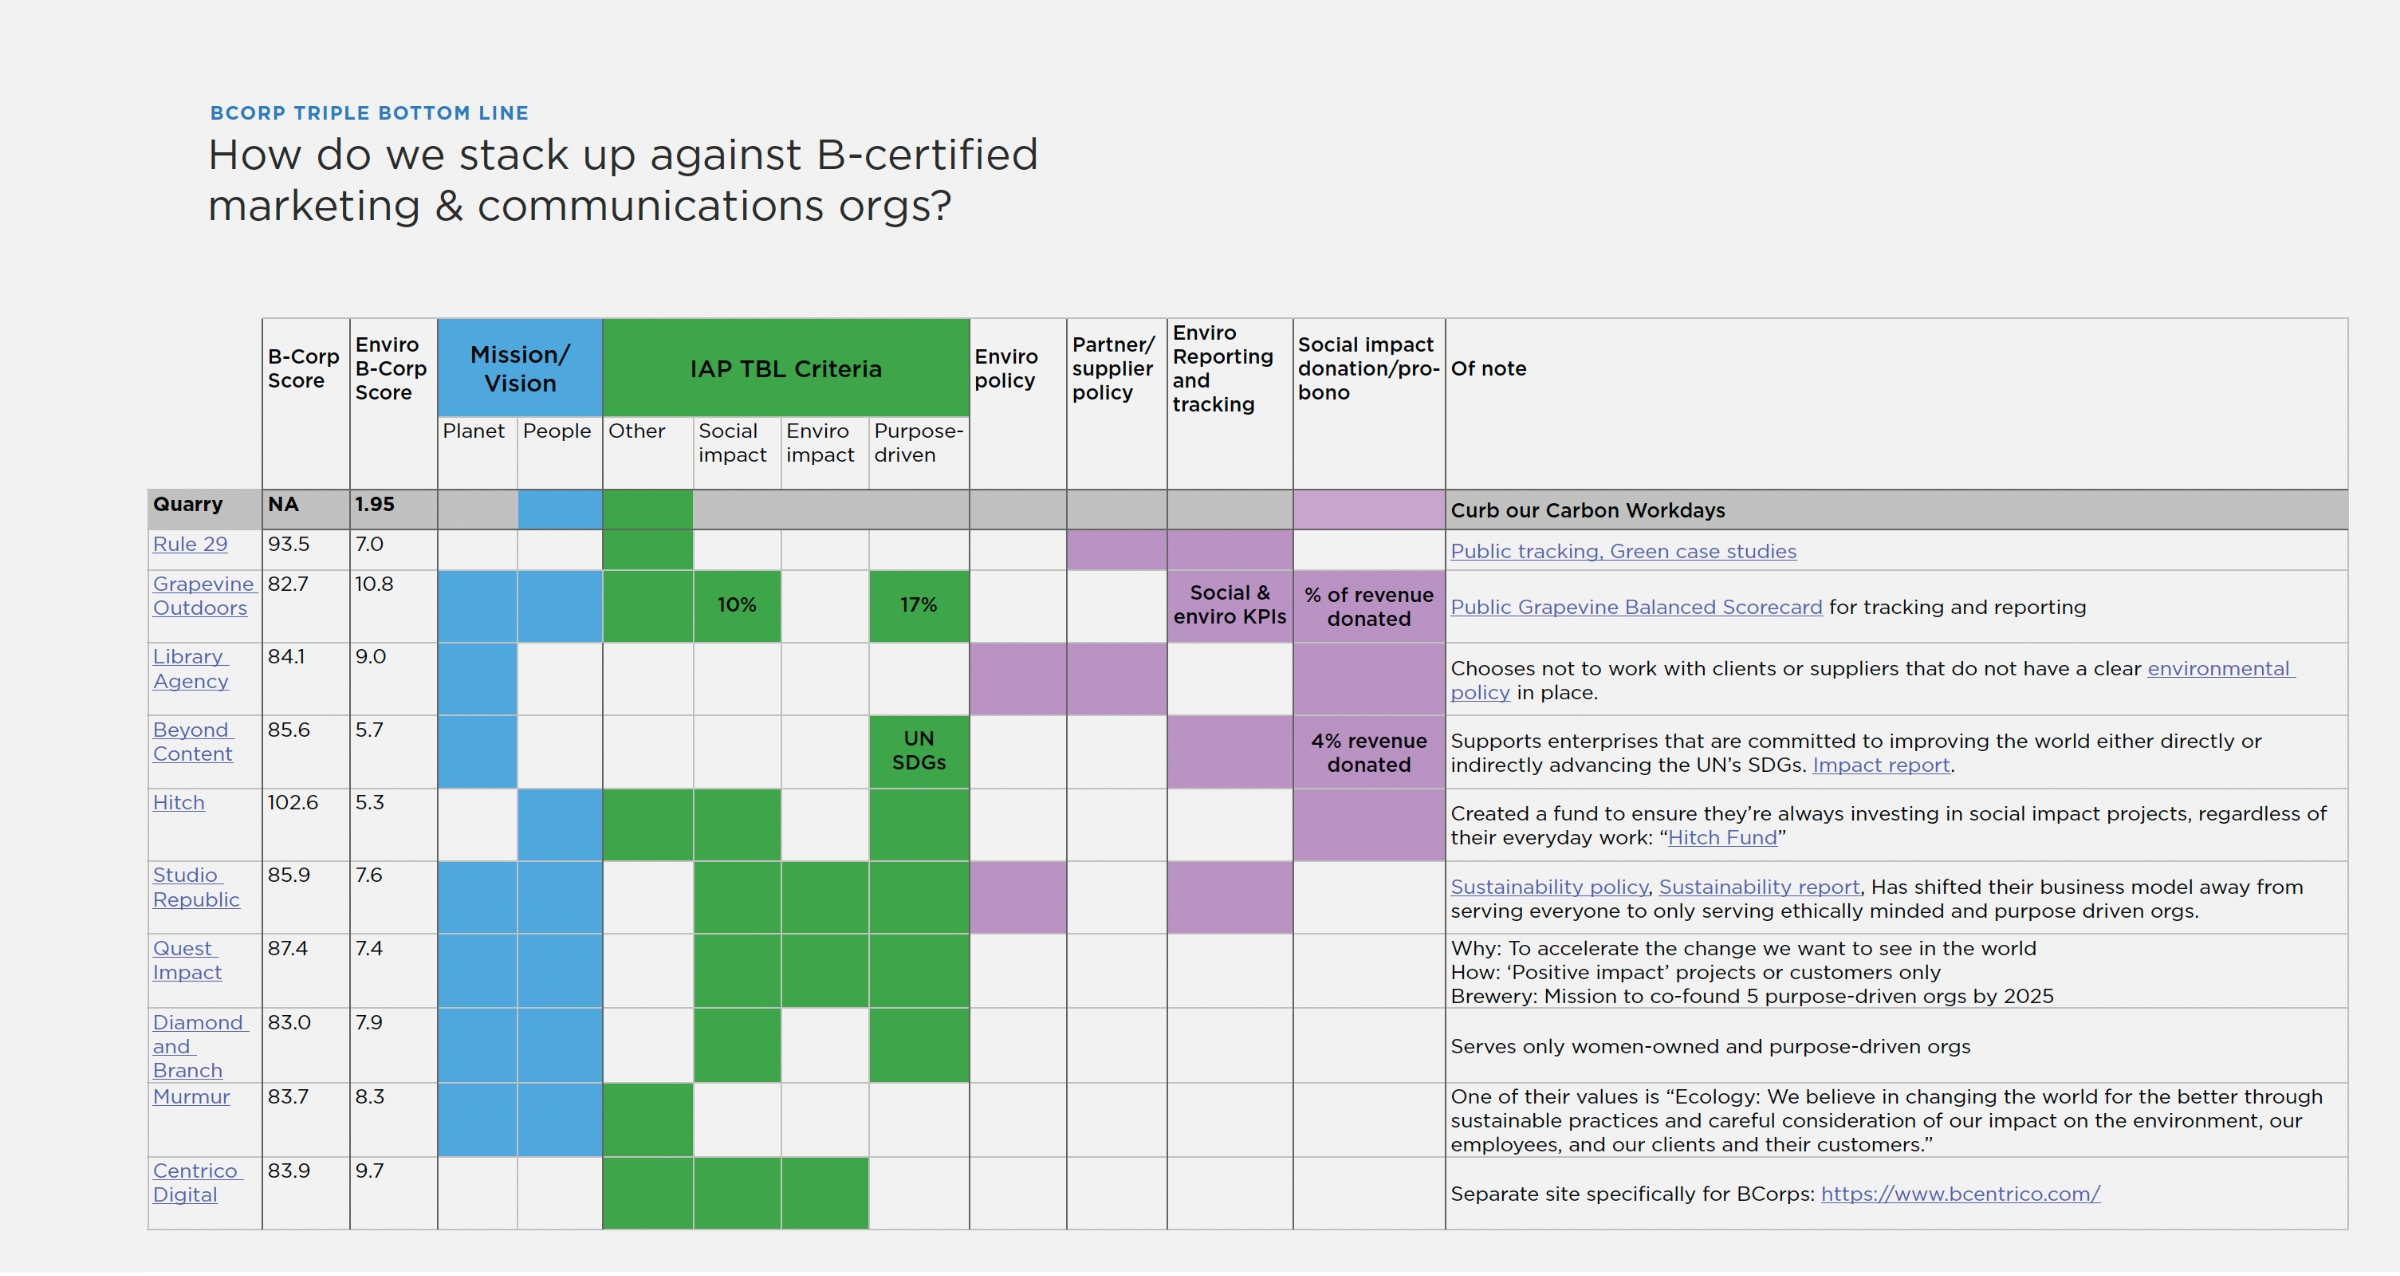Image resolution: width=2400 pixels, height=1276 pixels.
Task: Click Public Grapevine Balanced Scorecard link
Action: coord(1636,608)
